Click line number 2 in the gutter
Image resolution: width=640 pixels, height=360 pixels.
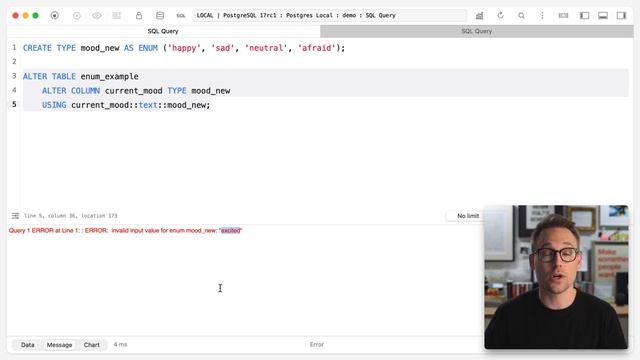14,61
